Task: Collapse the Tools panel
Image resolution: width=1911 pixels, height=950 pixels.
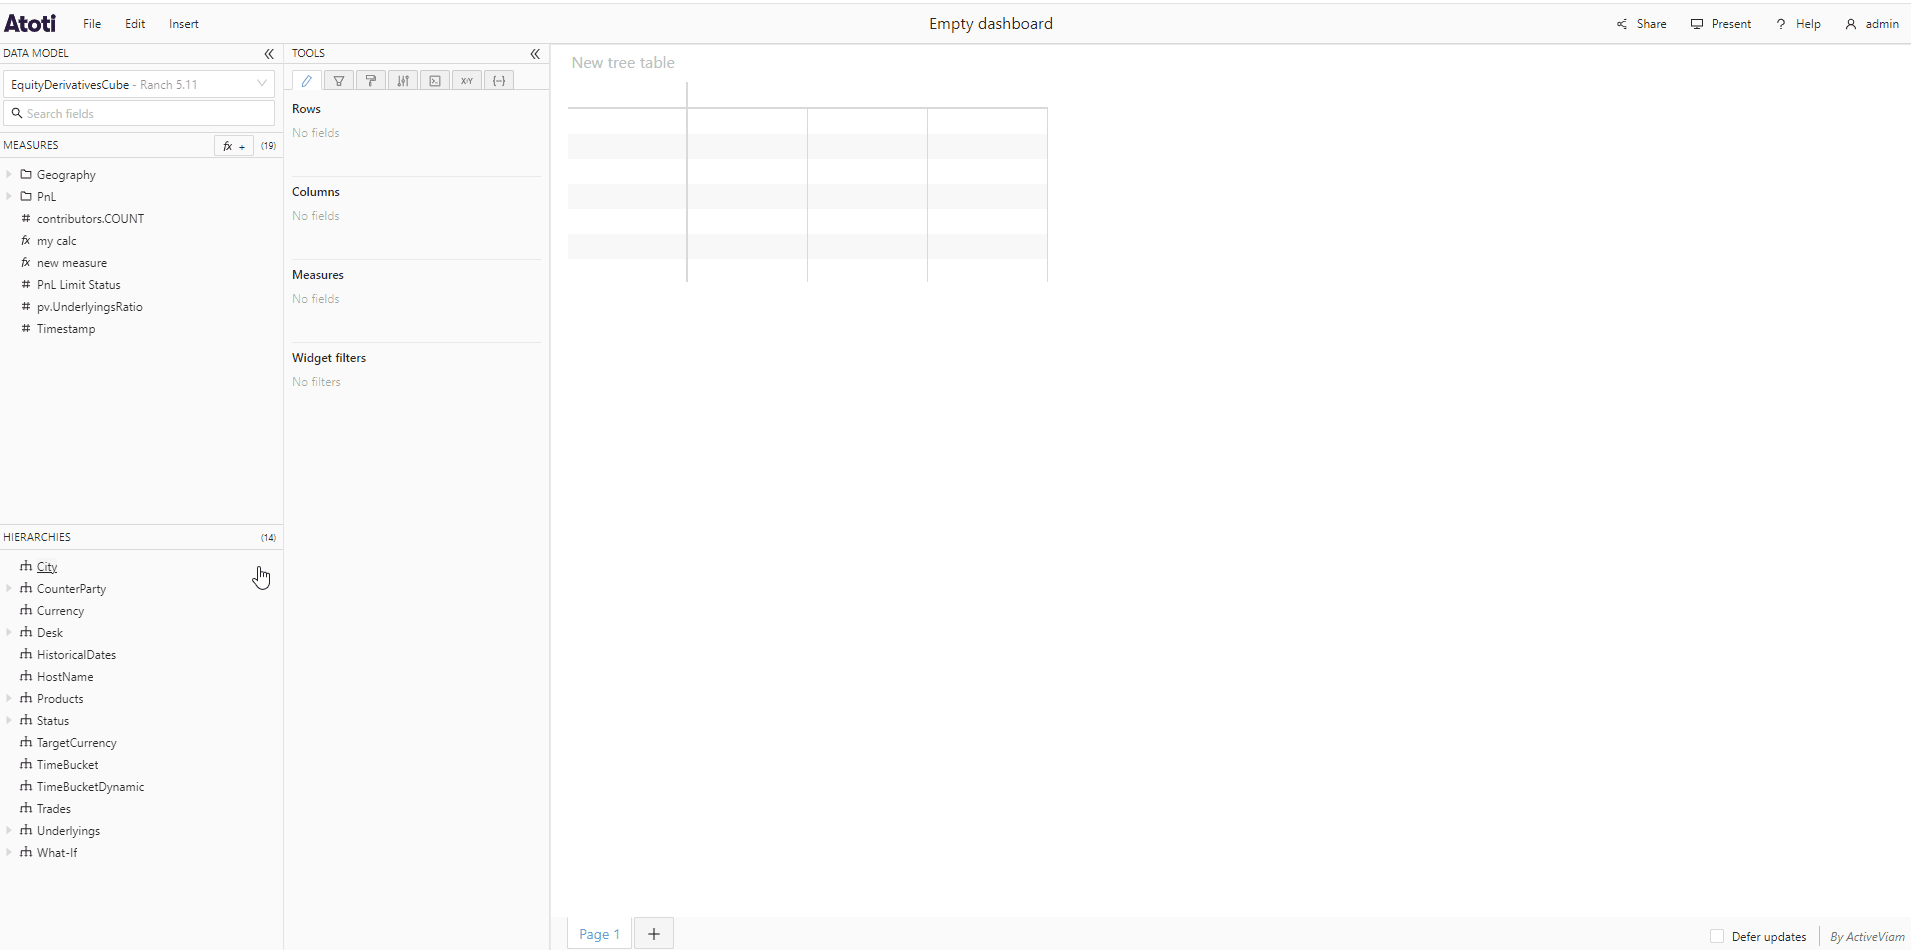Action: 535,54
